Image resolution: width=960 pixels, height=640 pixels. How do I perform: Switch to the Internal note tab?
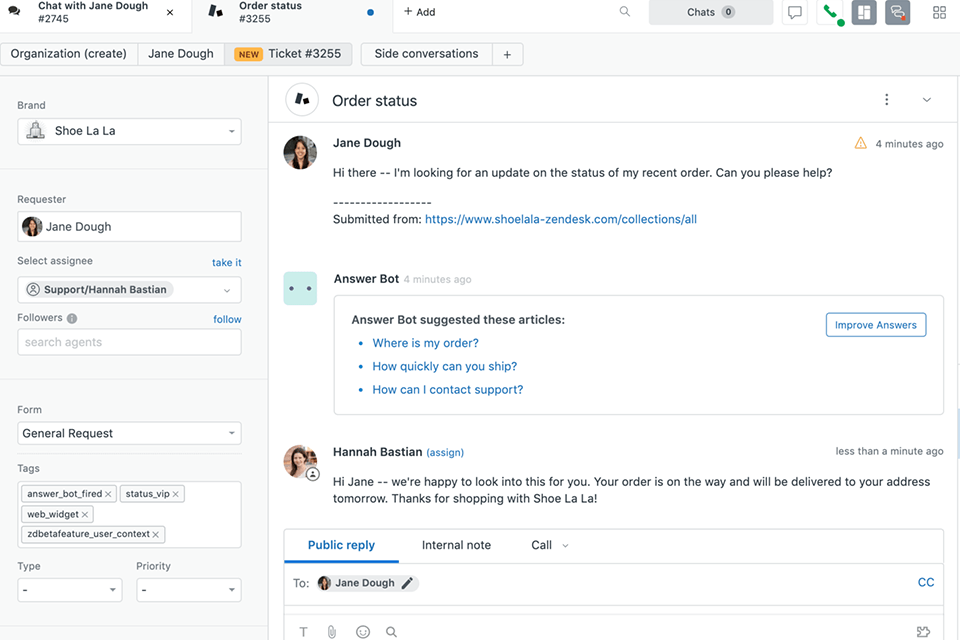click(x=456, y=545)
